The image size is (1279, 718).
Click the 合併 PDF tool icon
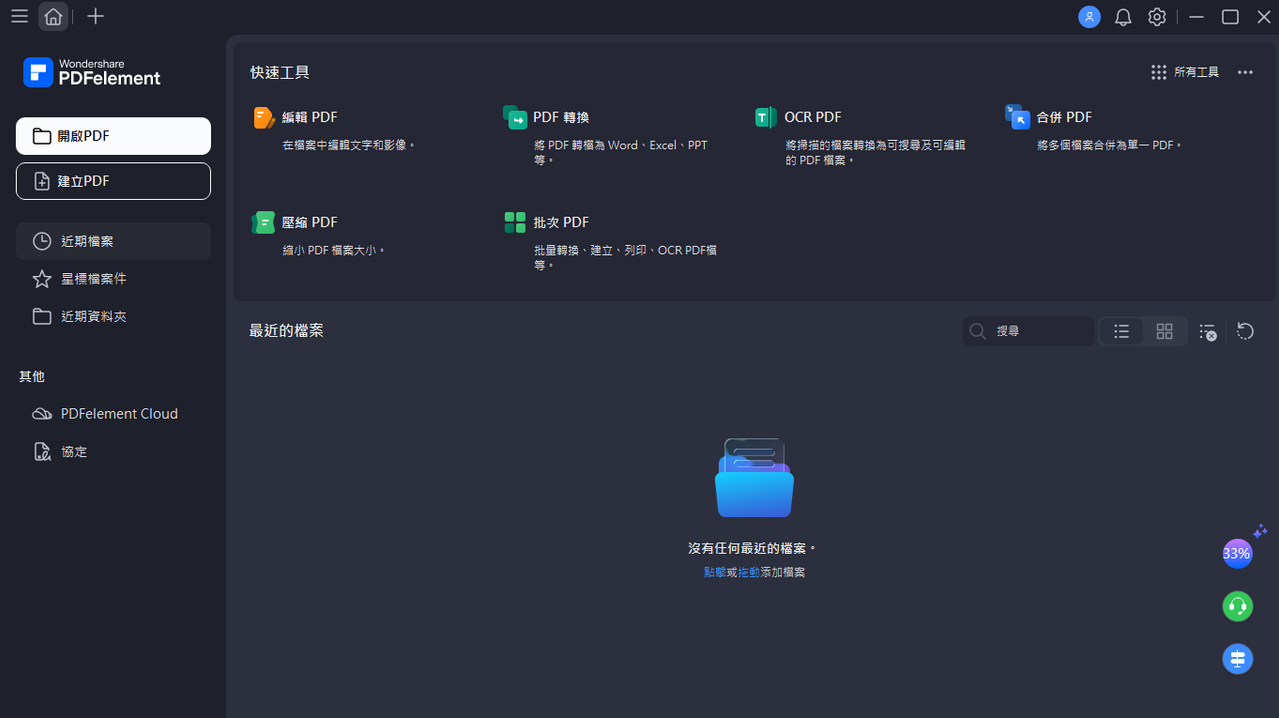[x=1017, y=117]
